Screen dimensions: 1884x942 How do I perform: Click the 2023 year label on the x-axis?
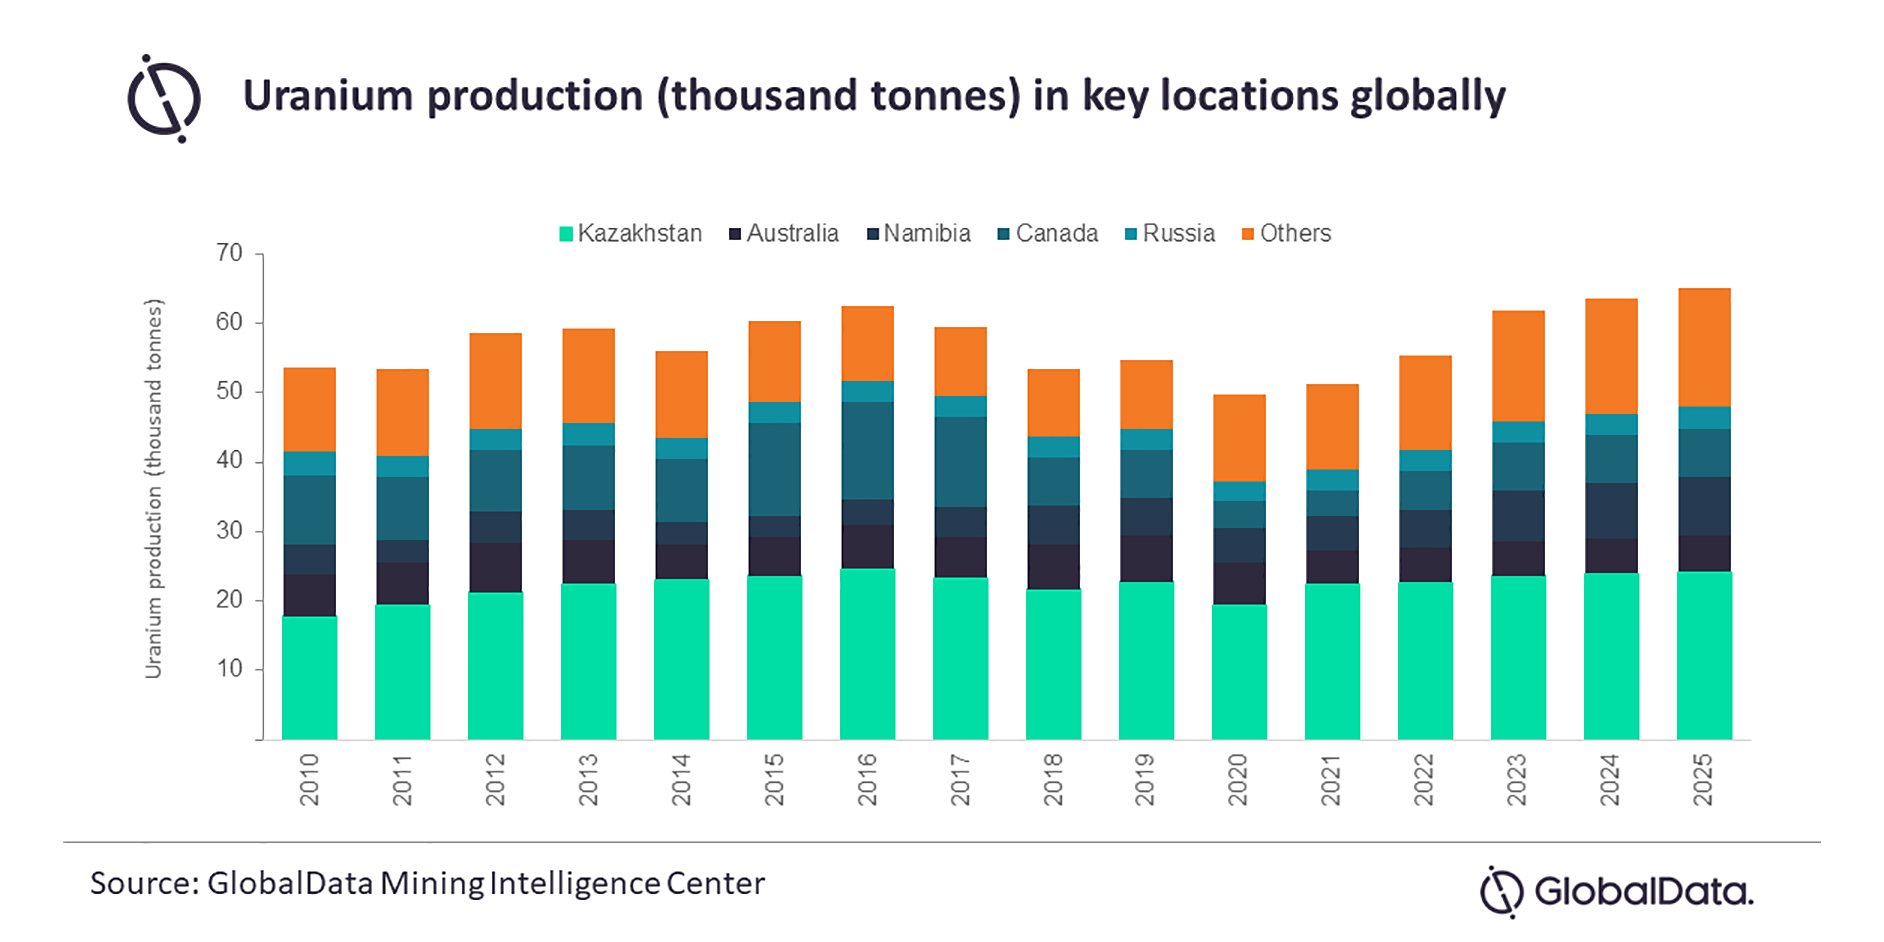click(1517, 780)
